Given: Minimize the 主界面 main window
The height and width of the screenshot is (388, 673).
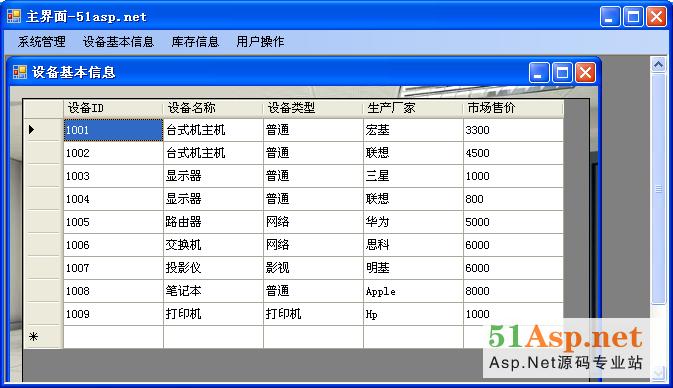Looking at the screenshot, I should 610,17.
